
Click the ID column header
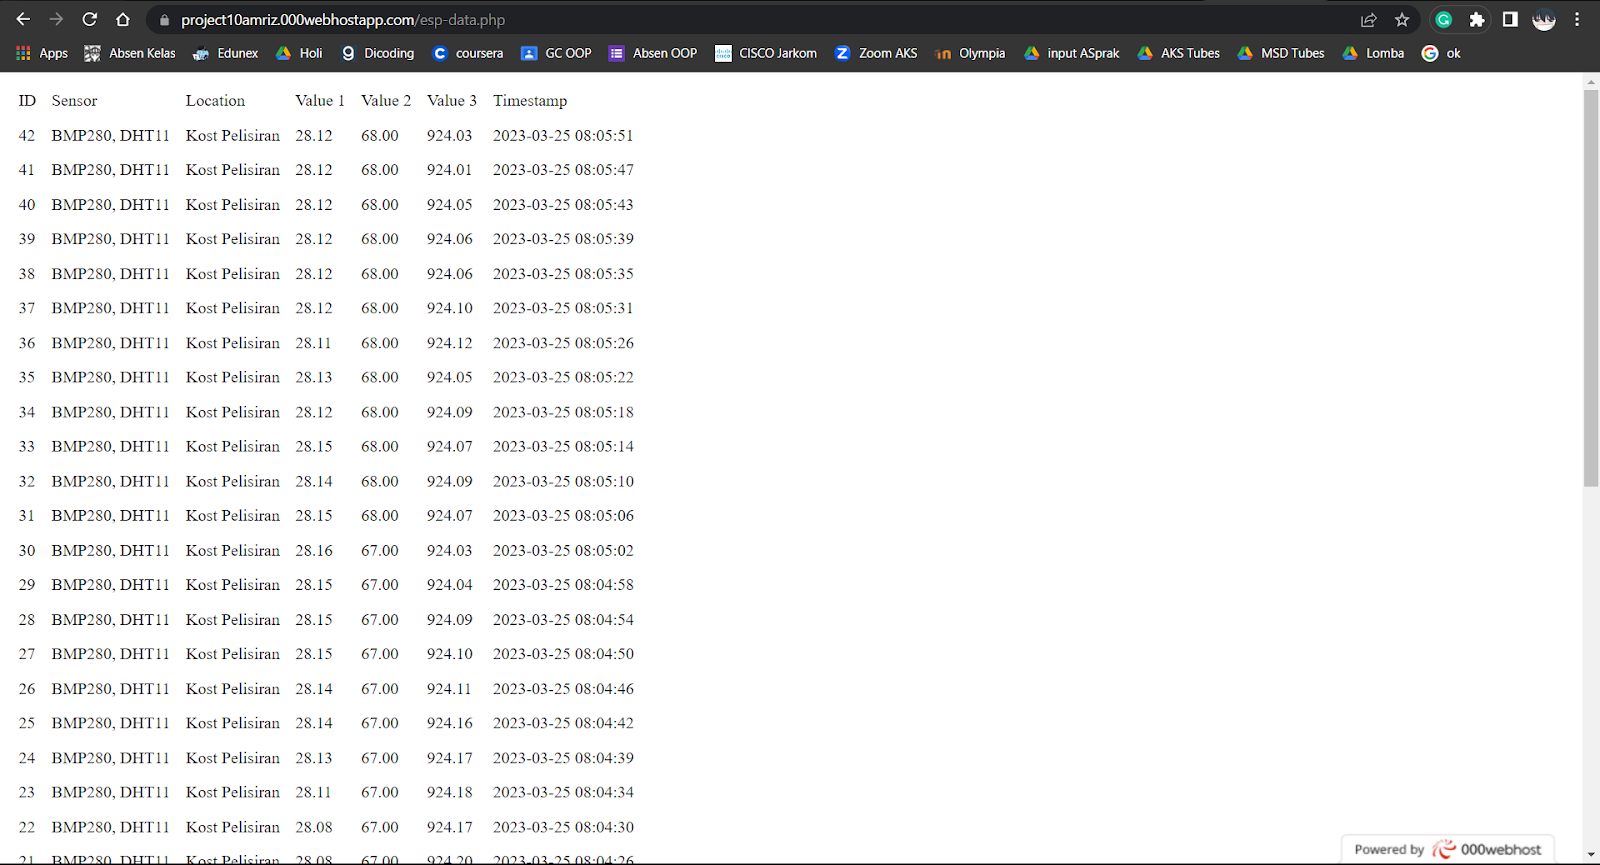(x=27, y=101)
